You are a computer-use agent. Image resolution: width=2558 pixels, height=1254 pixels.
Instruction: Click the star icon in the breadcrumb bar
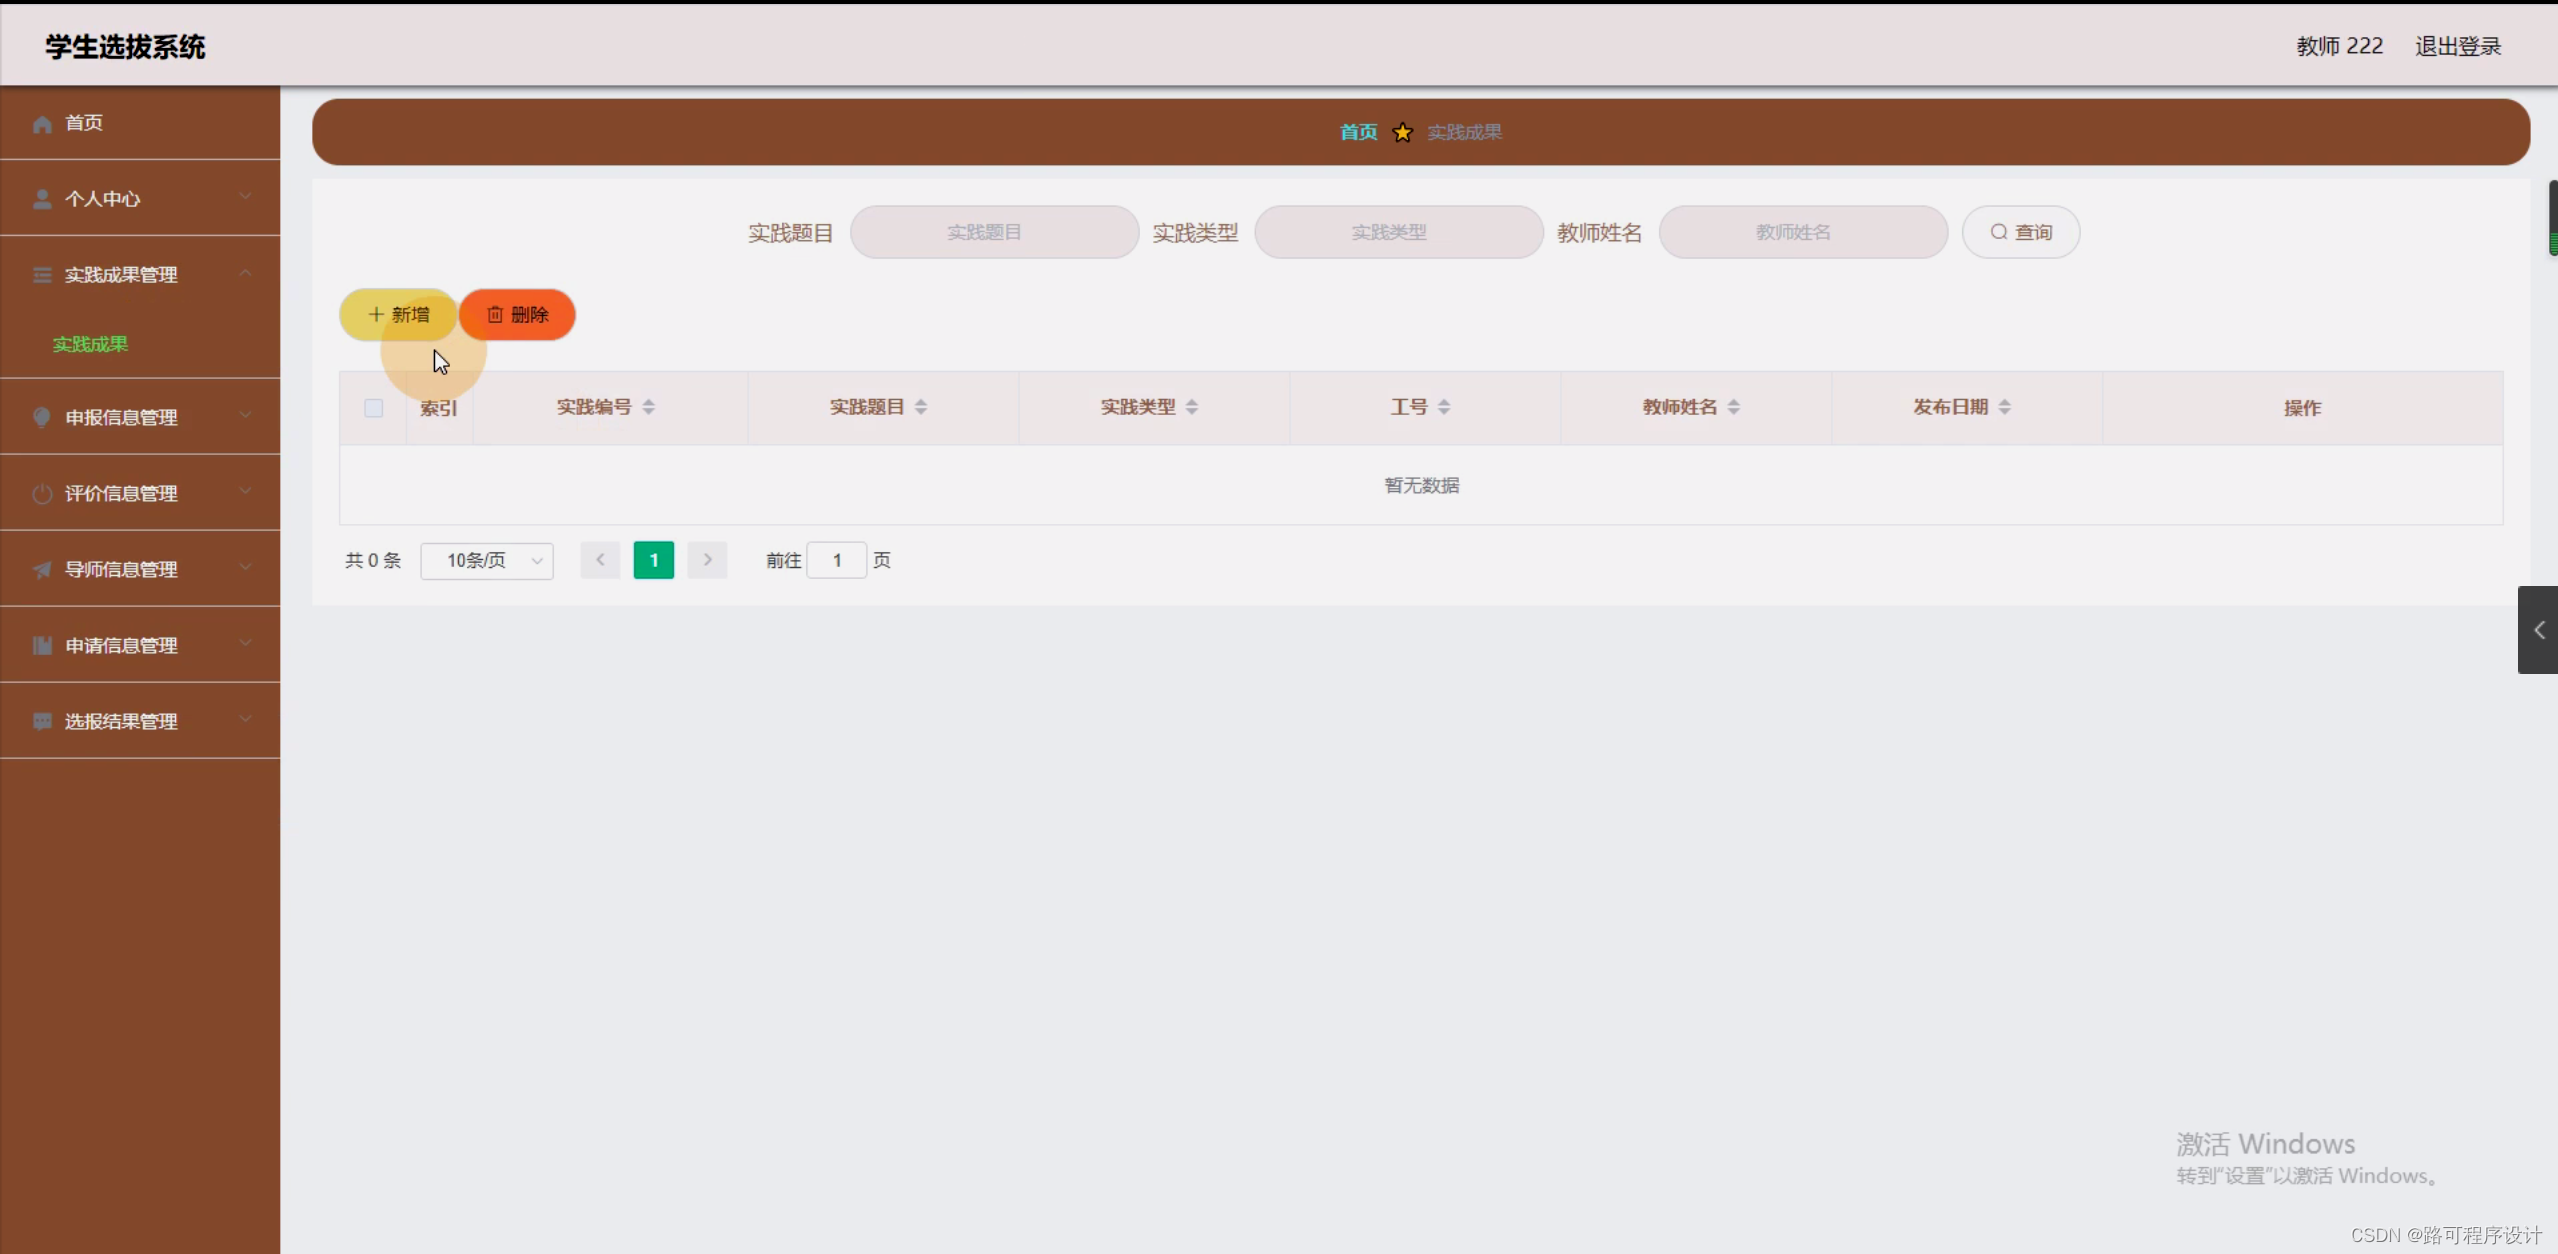[x=1401, y=131]
